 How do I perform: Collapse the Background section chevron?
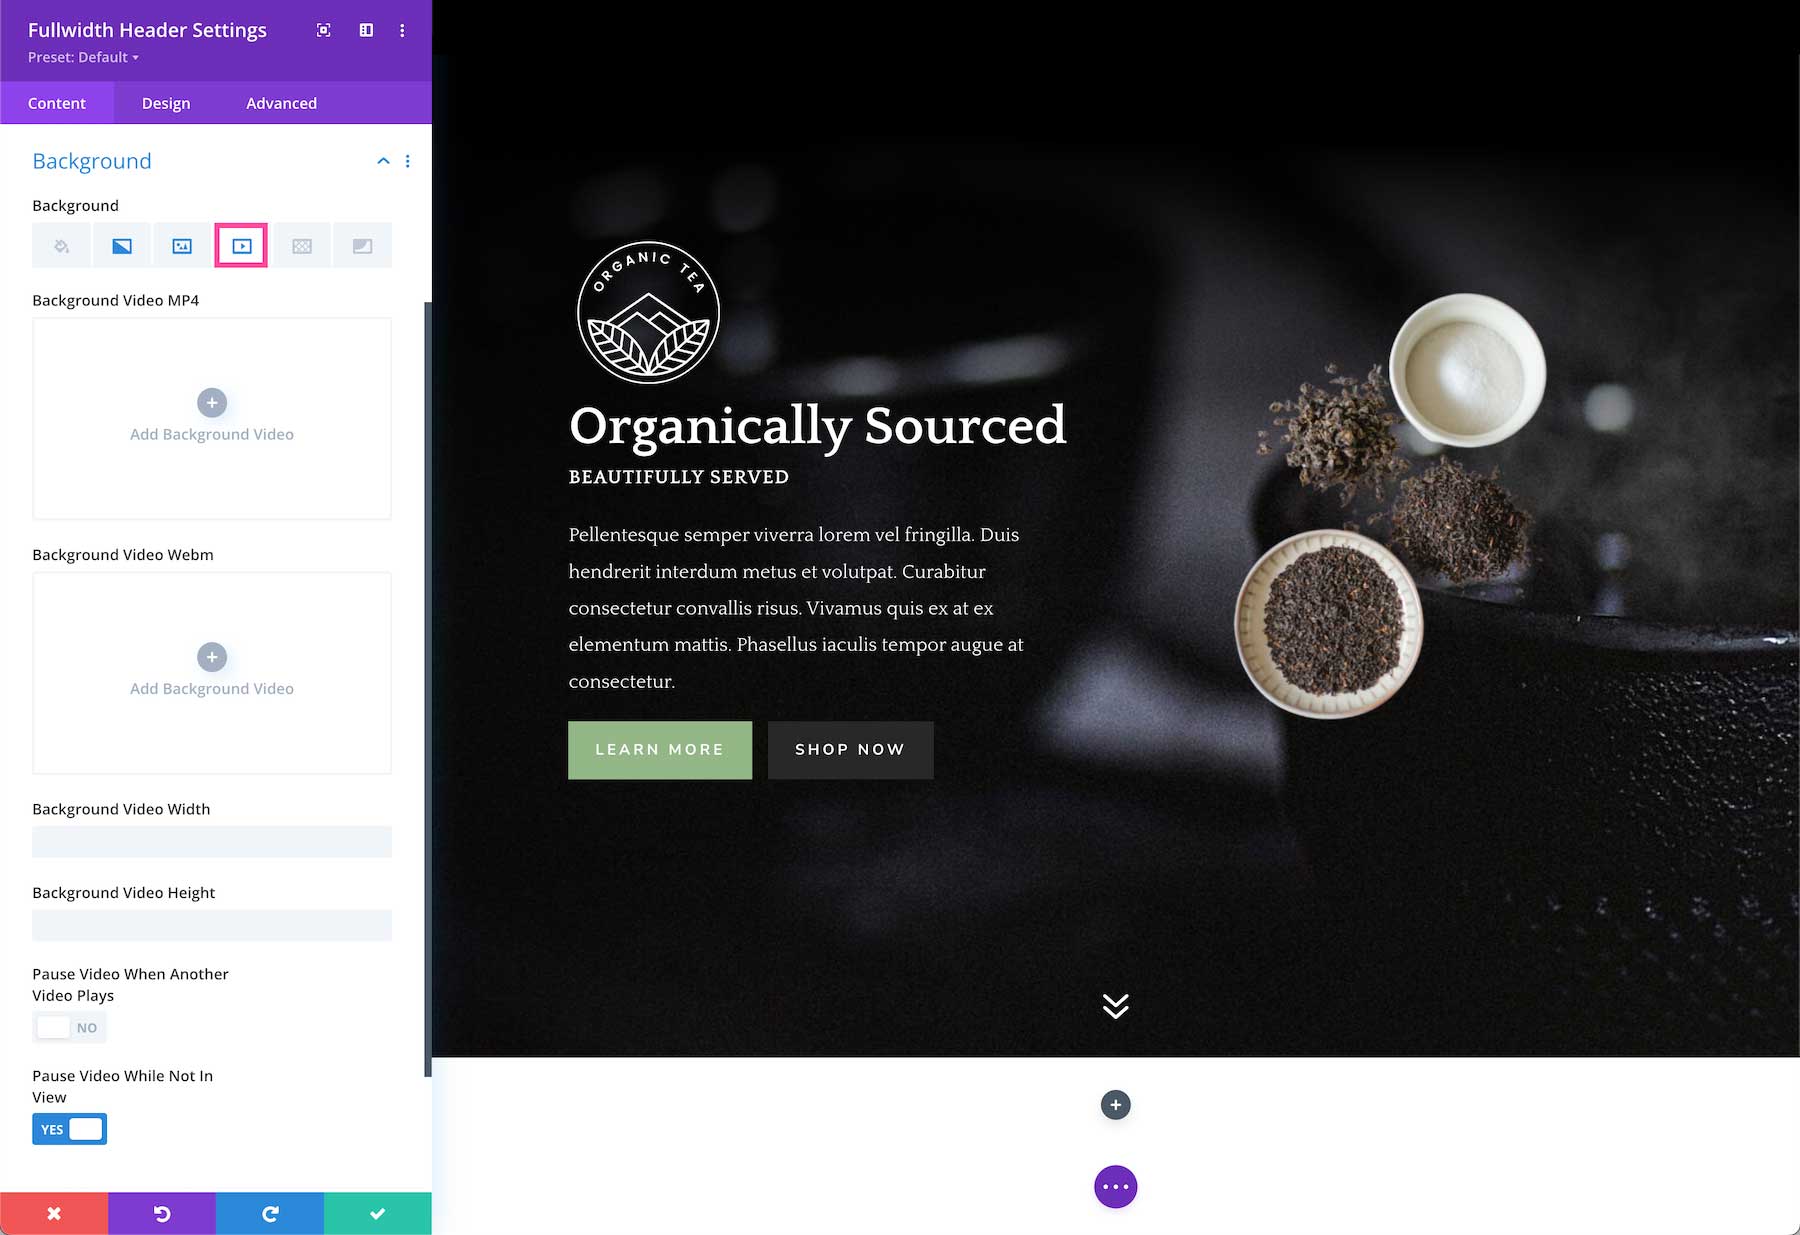pyautogui.click(x=383, y=161)
